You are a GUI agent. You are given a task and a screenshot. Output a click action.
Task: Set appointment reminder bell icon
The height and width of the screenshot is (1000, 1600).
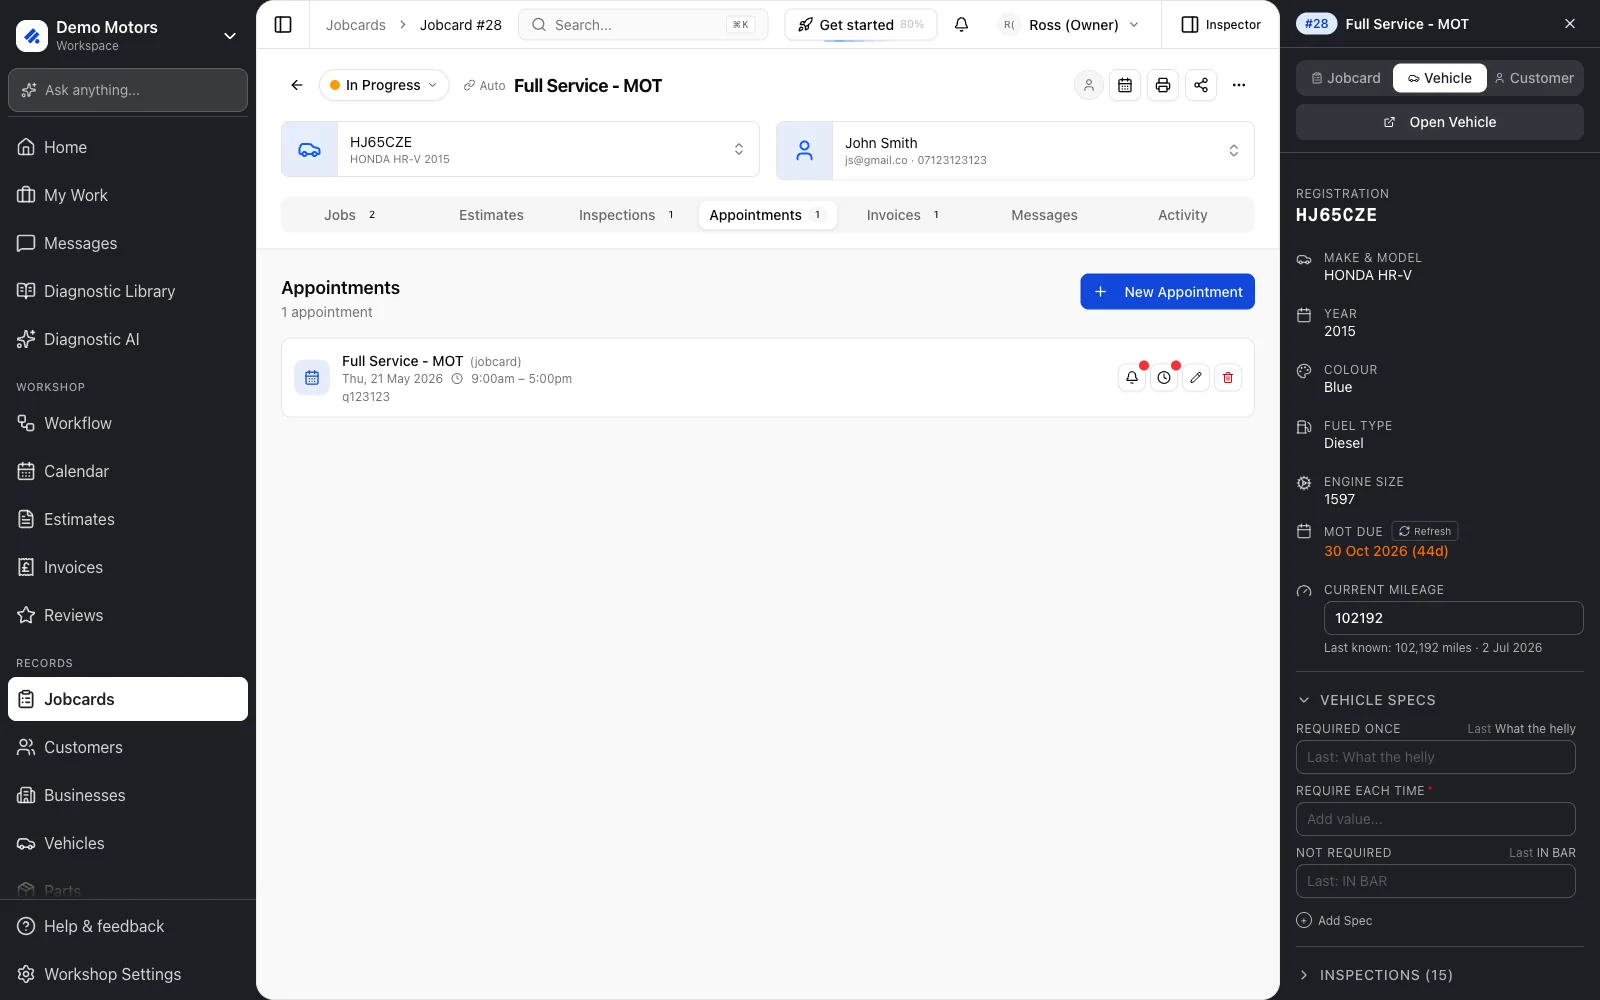tap(1132, 377)
